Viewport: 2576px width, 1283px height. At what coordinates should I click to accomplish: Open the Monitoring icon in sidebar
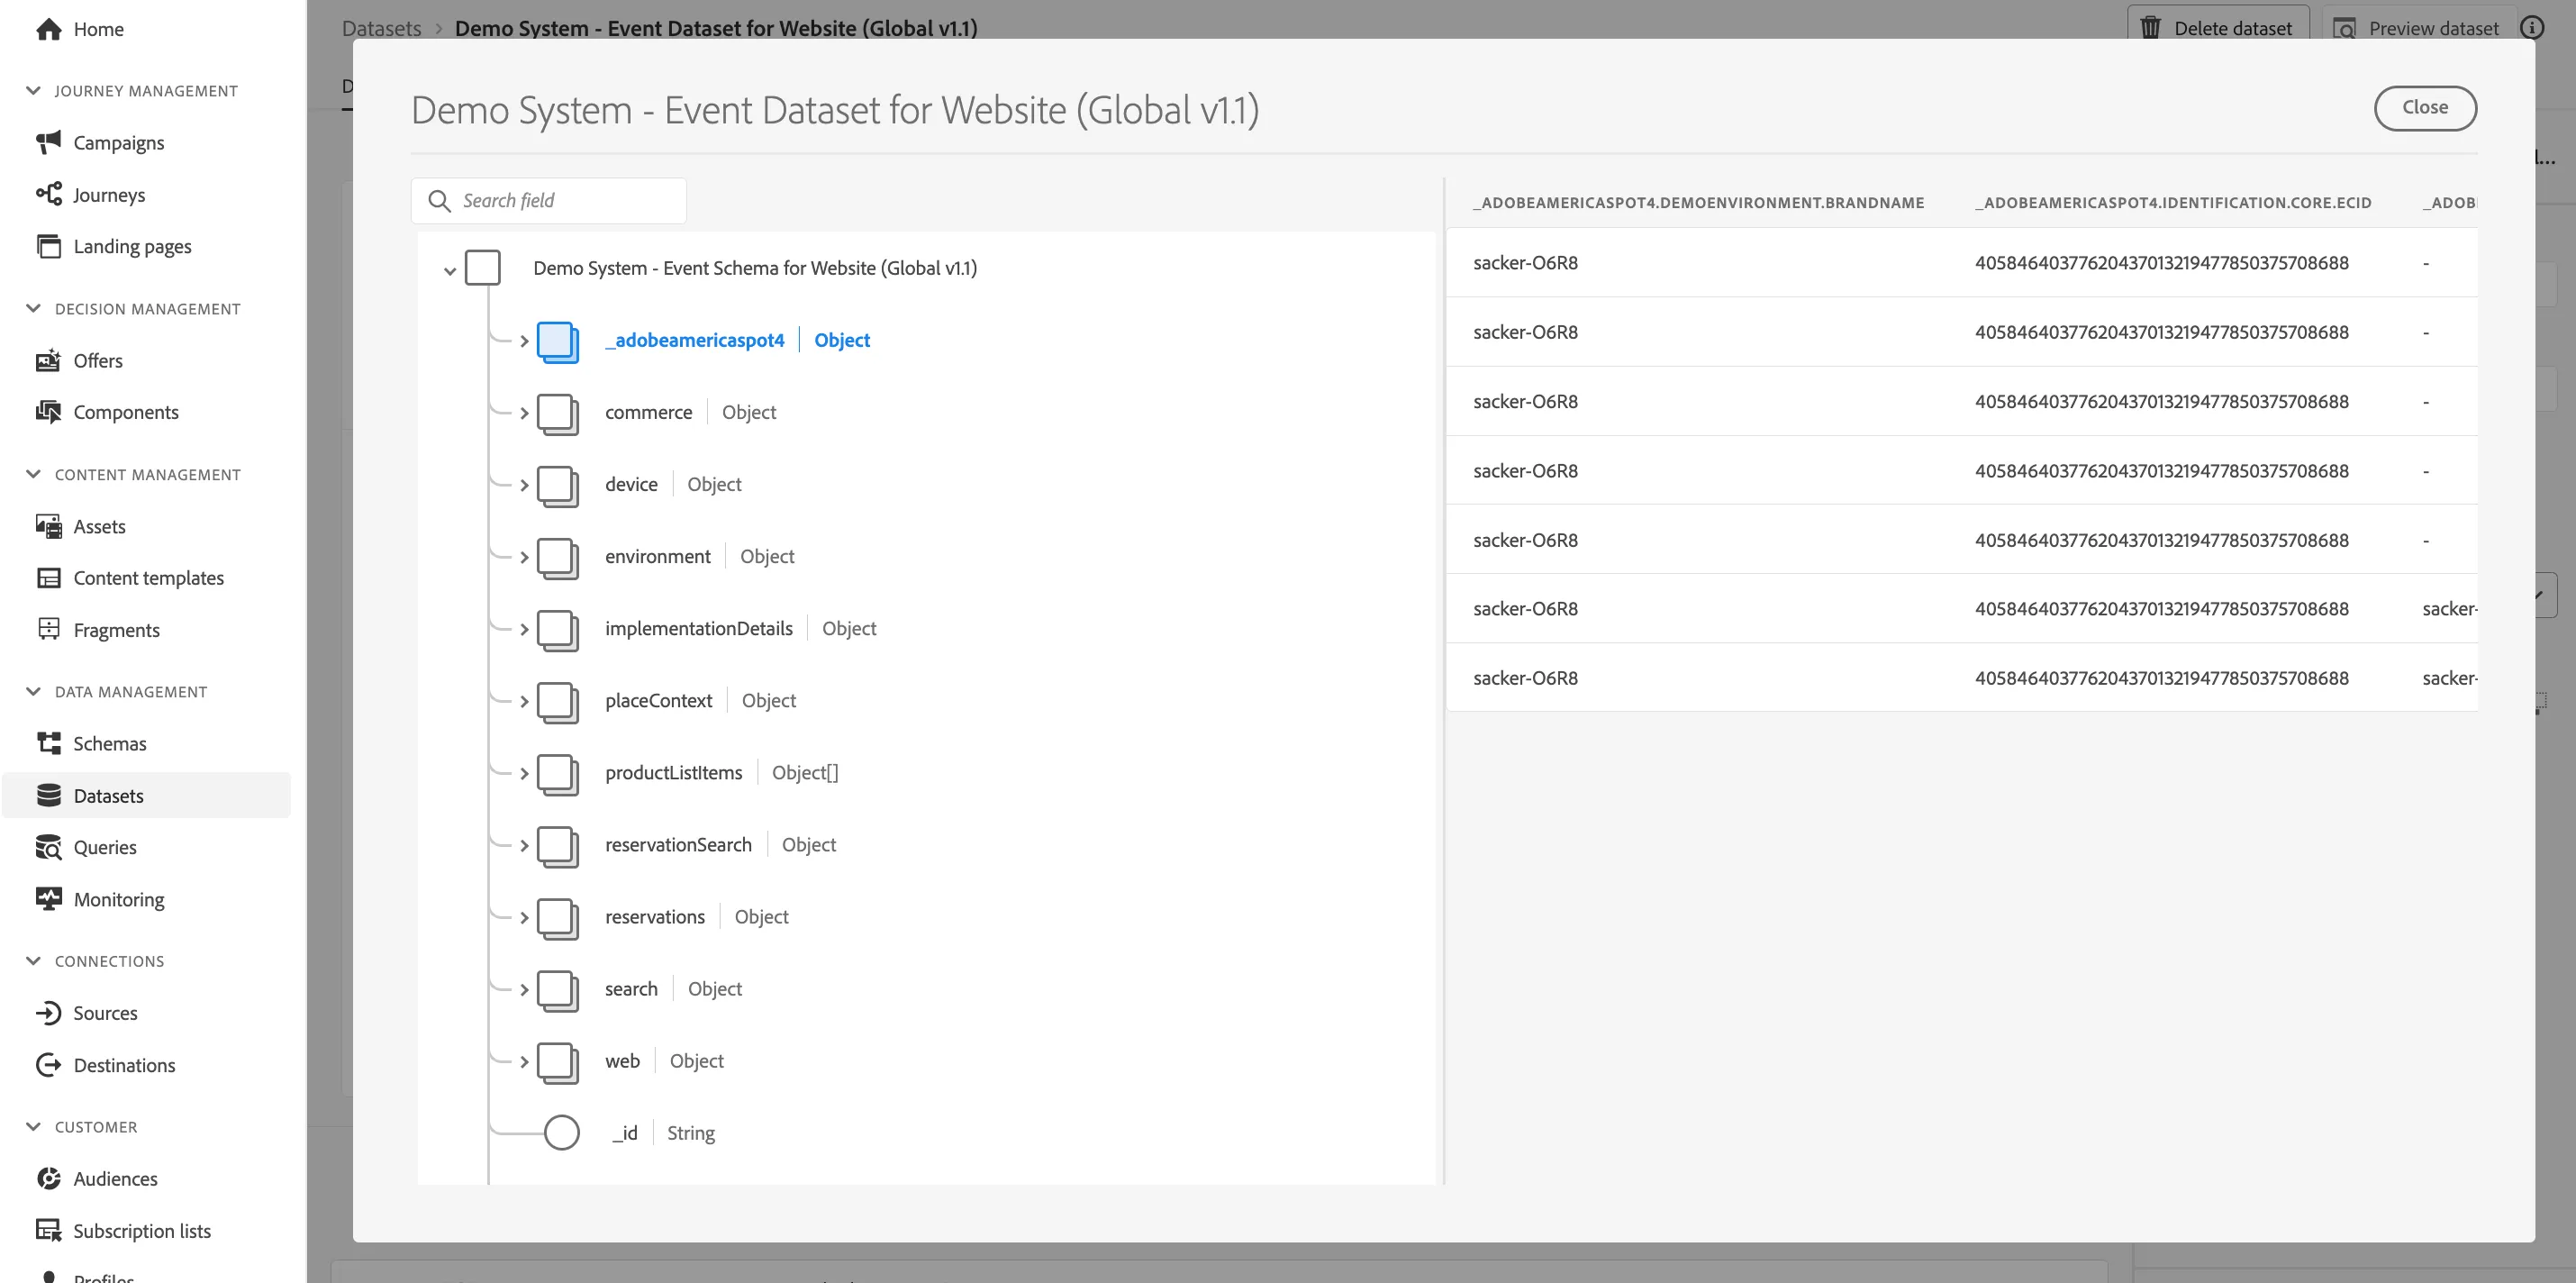tap(48, 899)
